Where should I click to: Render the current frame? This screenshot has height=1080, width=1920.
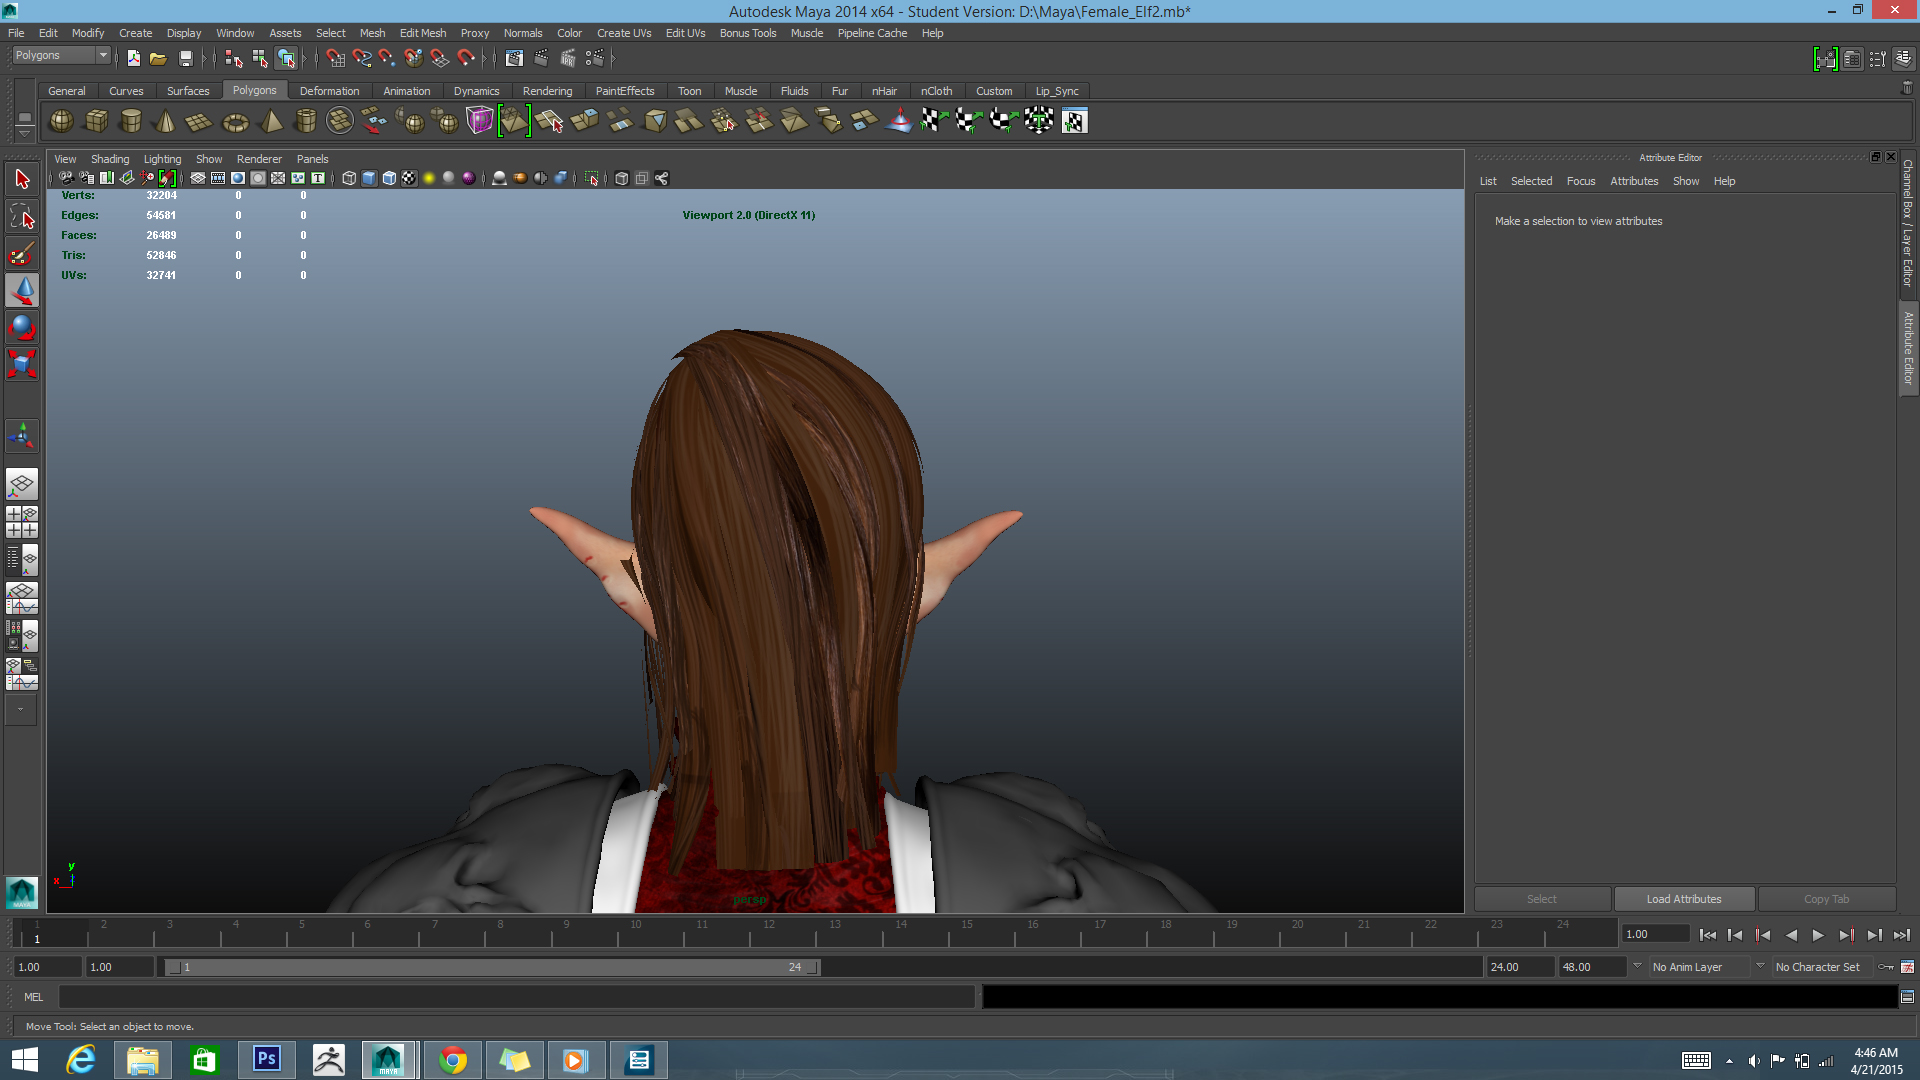point(541,58)
